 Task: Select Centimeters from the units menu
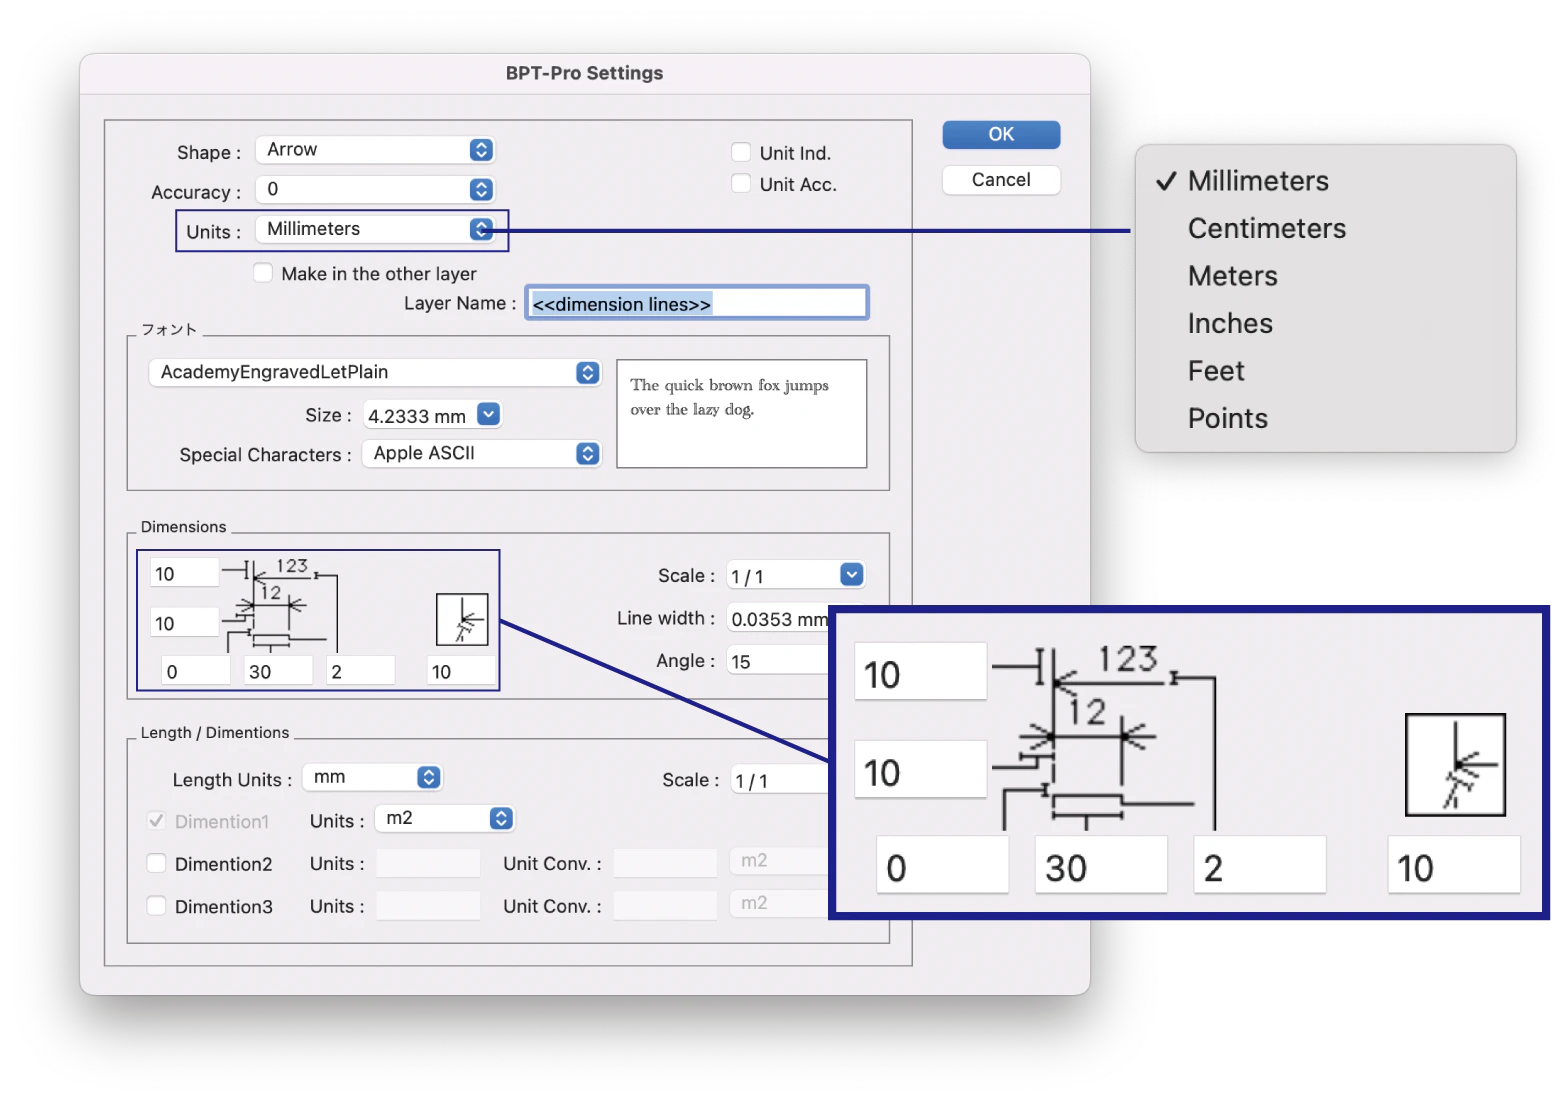1266,228
